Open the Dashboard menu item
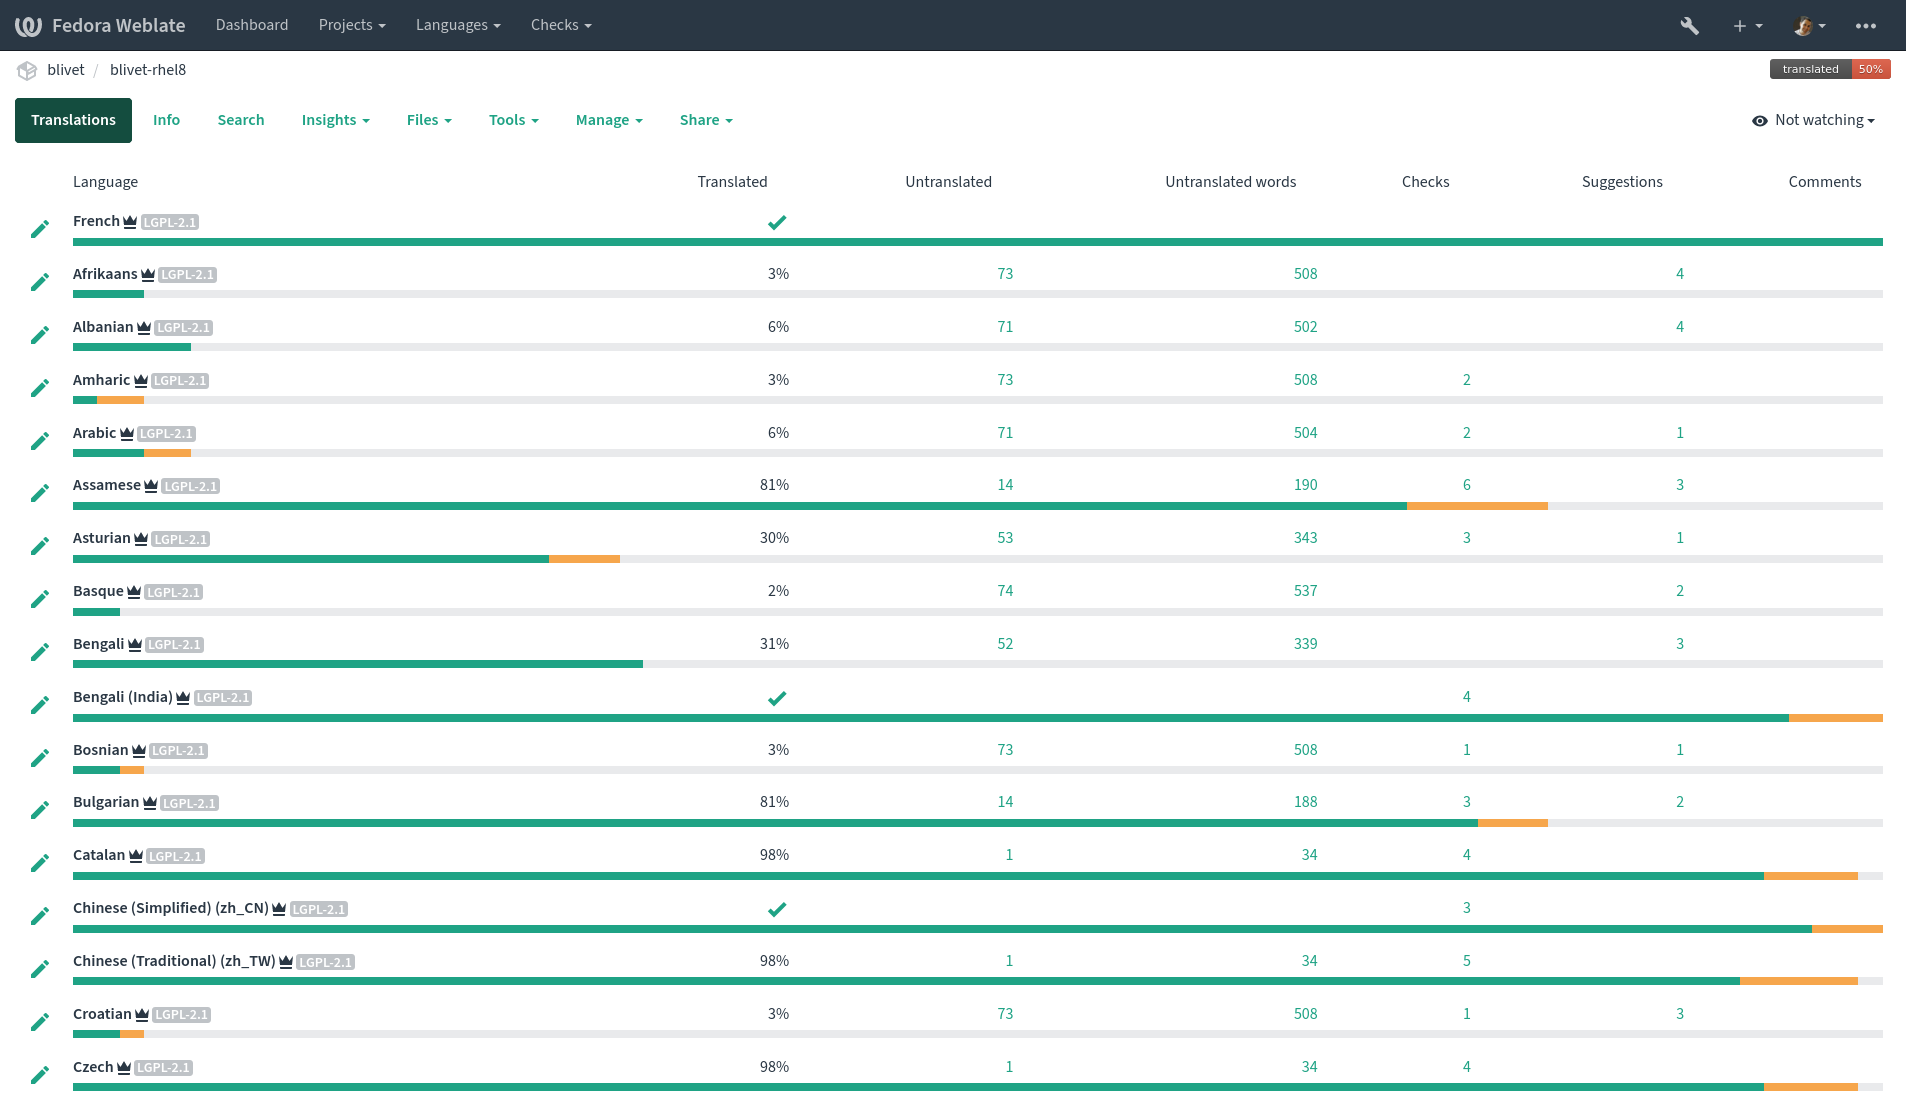 (252, 25)
